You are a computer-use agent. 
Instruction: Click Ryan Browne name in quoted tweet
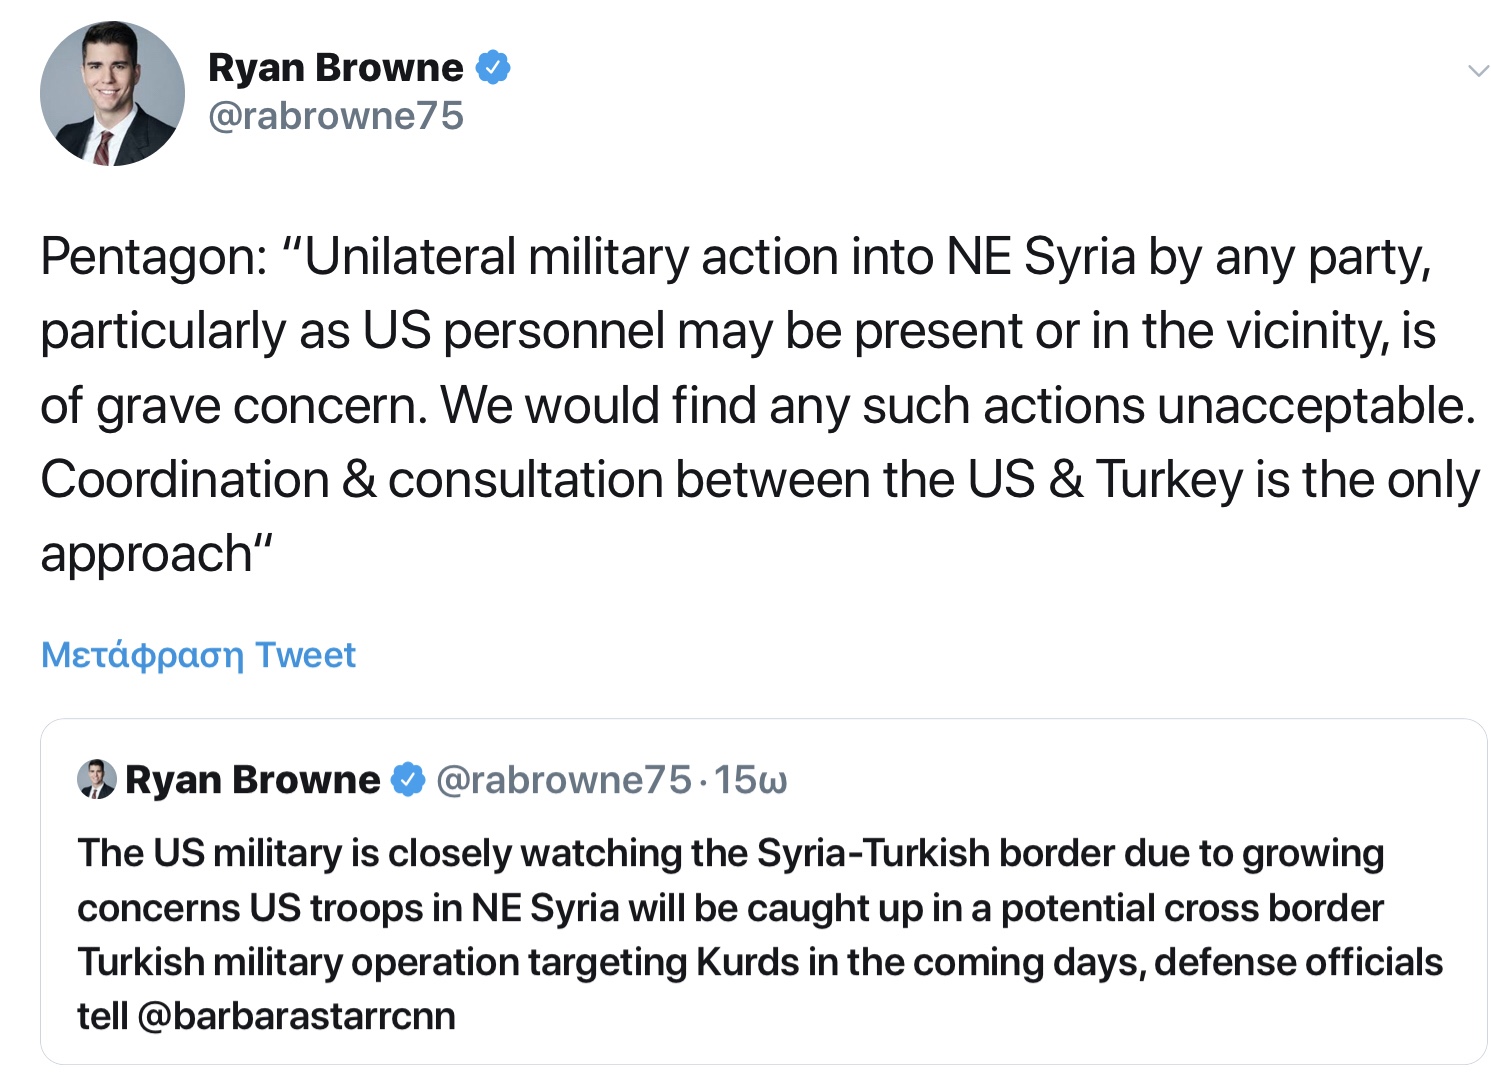[253, 779]
